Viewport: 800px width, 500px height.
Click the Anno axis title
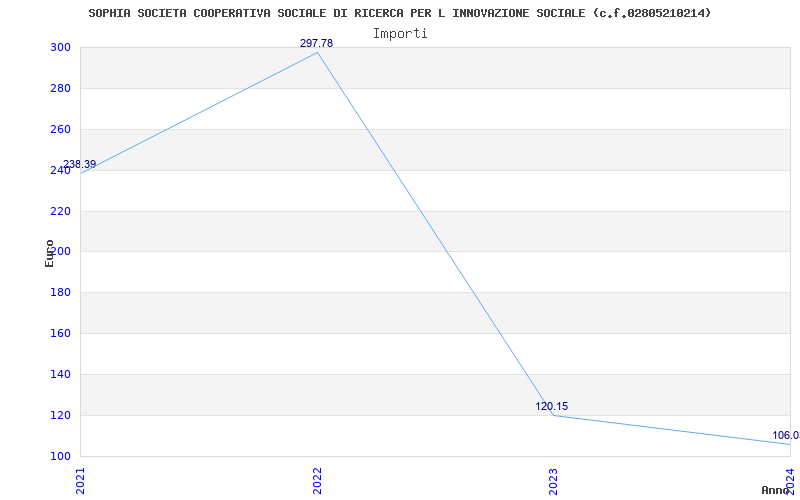tap(776, 490)
